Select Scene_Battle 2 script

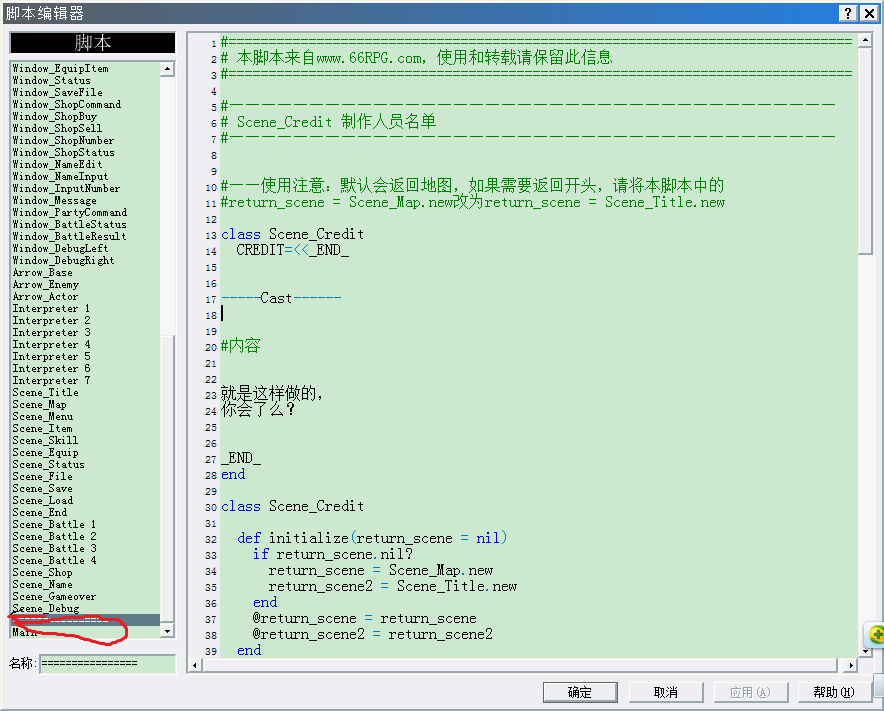pos(55,536)
